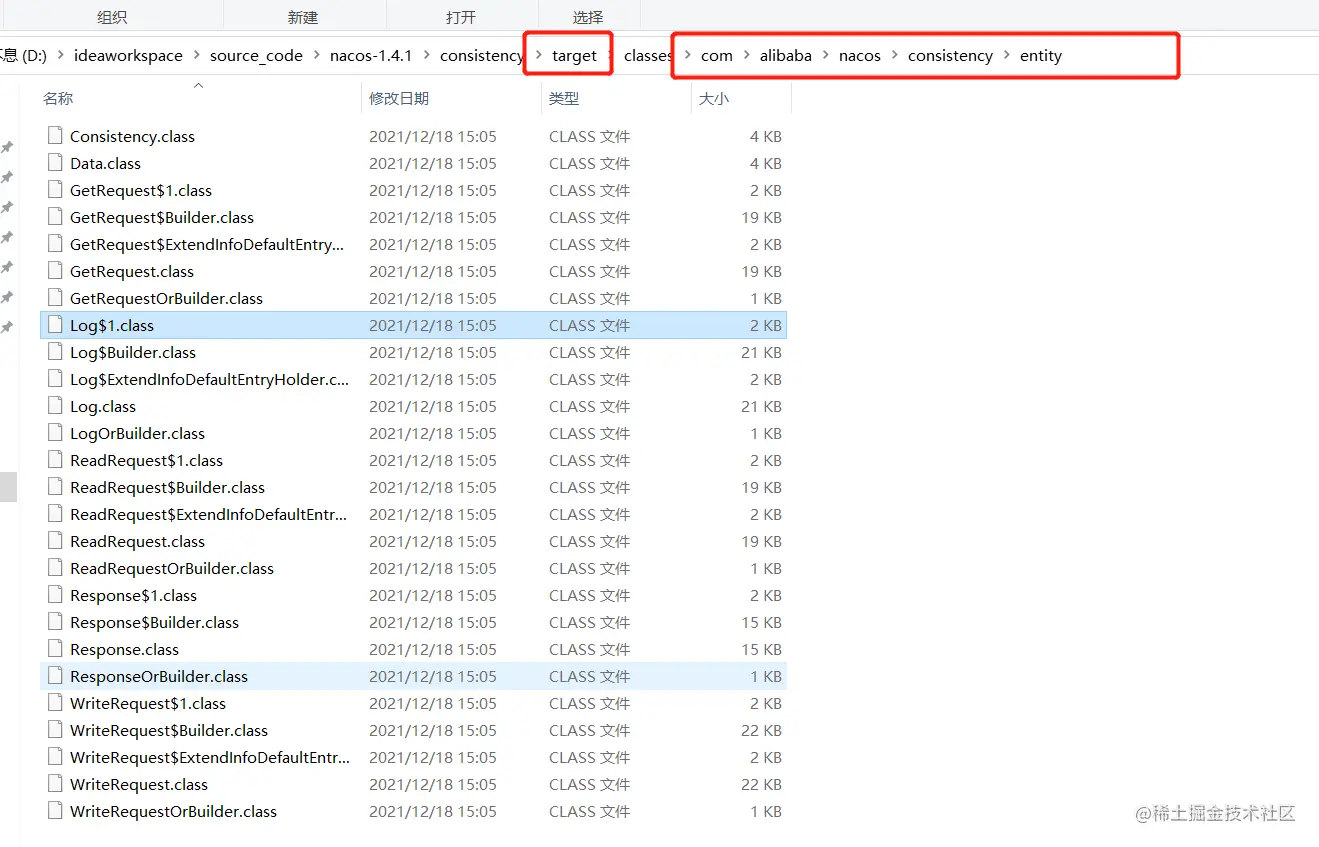The height and width of the screenshot is (847, 1319).
Task: Click the D: drive breadcrumb in address bar
Action: pos(24,56)
